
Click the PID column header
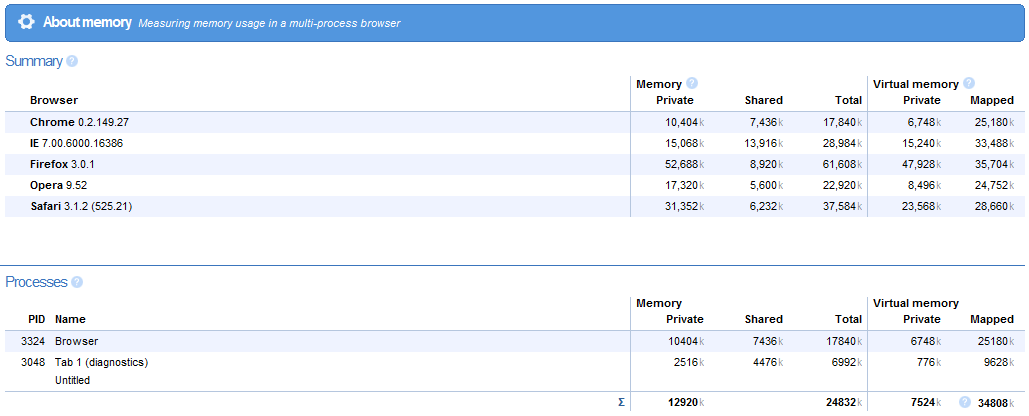(x=37, y=319)
